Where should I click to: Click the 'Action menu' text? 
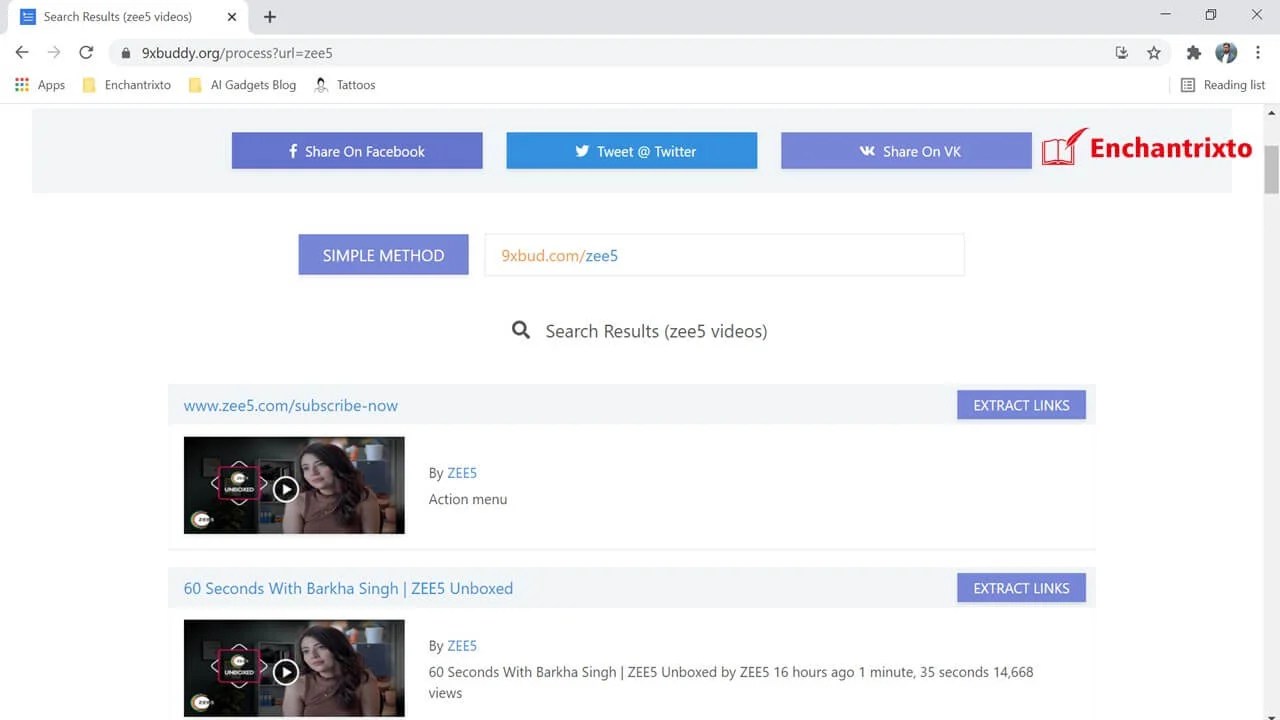tap(468, 499)
